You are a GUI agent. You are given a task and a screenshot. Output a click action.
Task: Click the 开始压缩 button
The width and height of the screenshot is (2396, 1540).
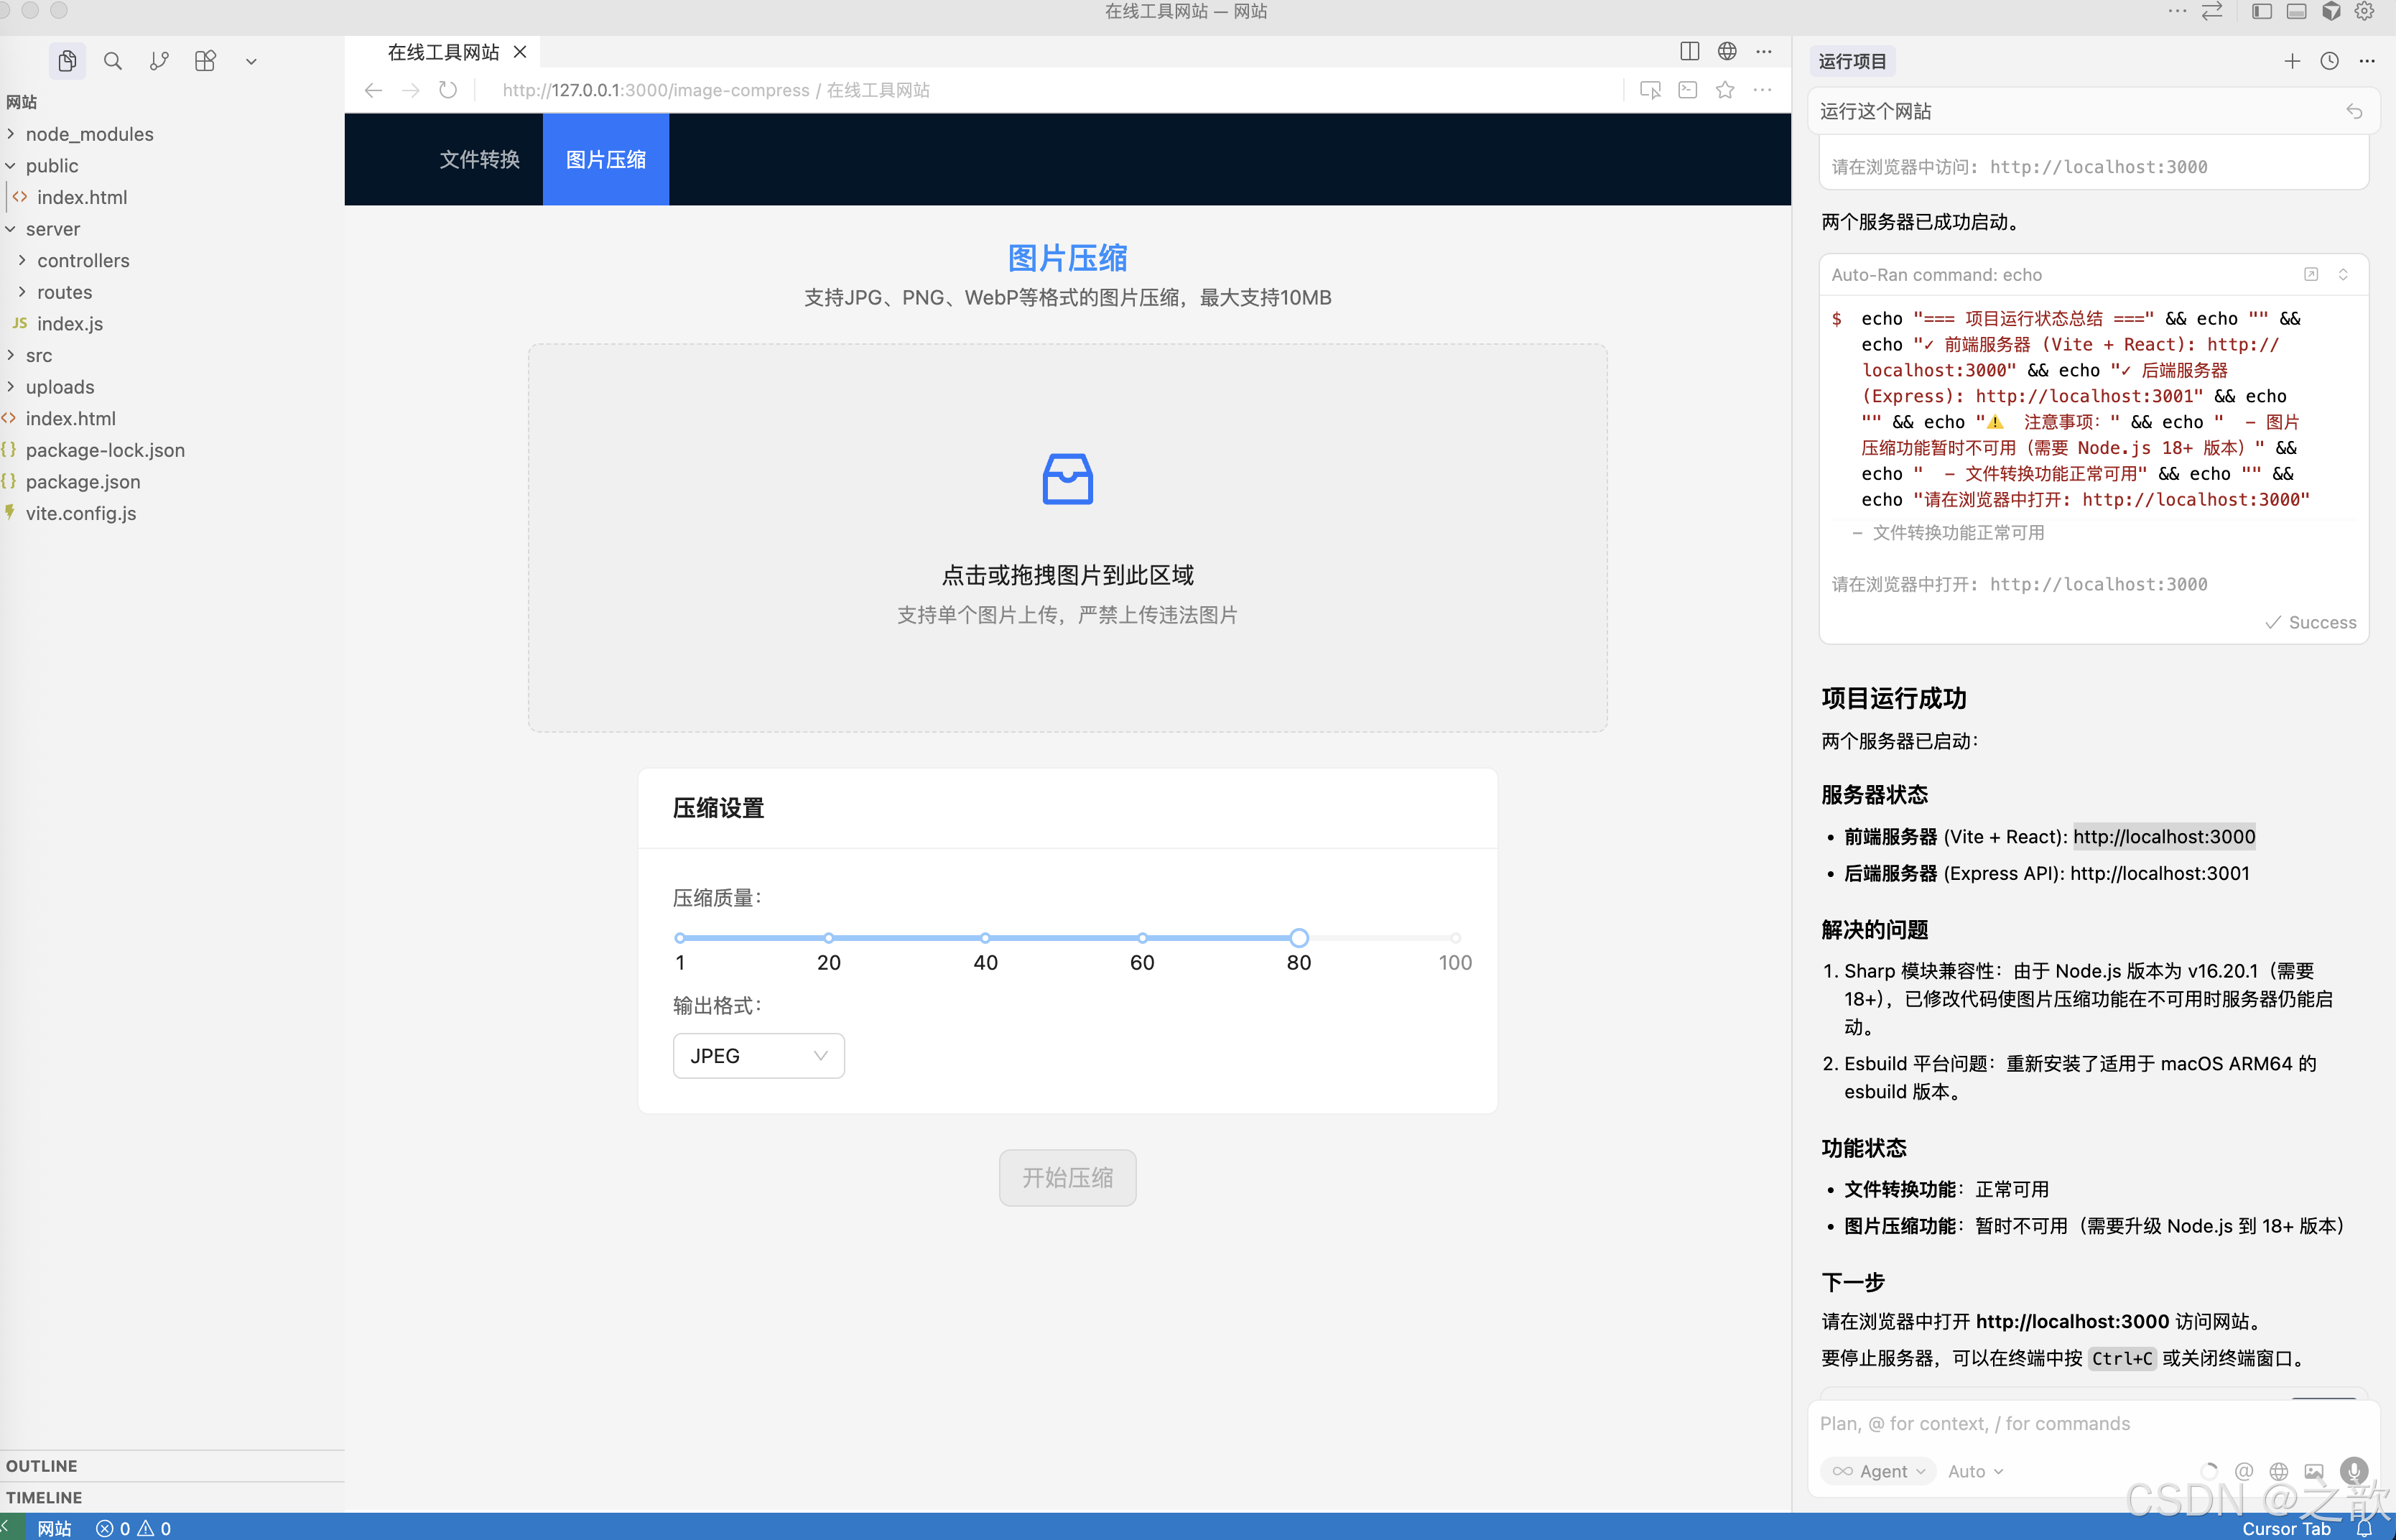click(1067, 1177)
